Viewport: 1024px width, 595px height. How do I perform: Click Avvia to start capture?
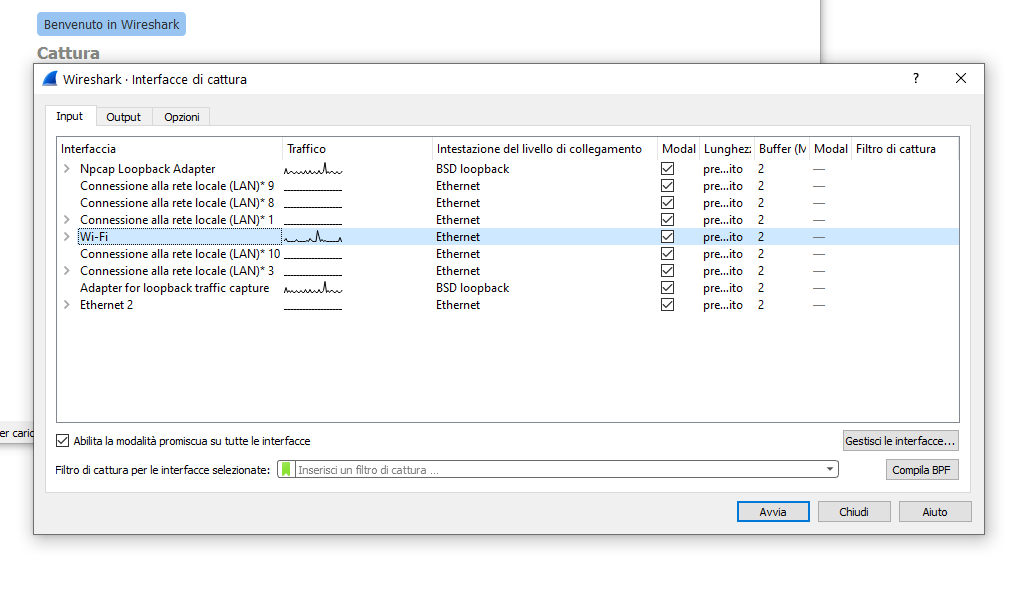(773, 512)
